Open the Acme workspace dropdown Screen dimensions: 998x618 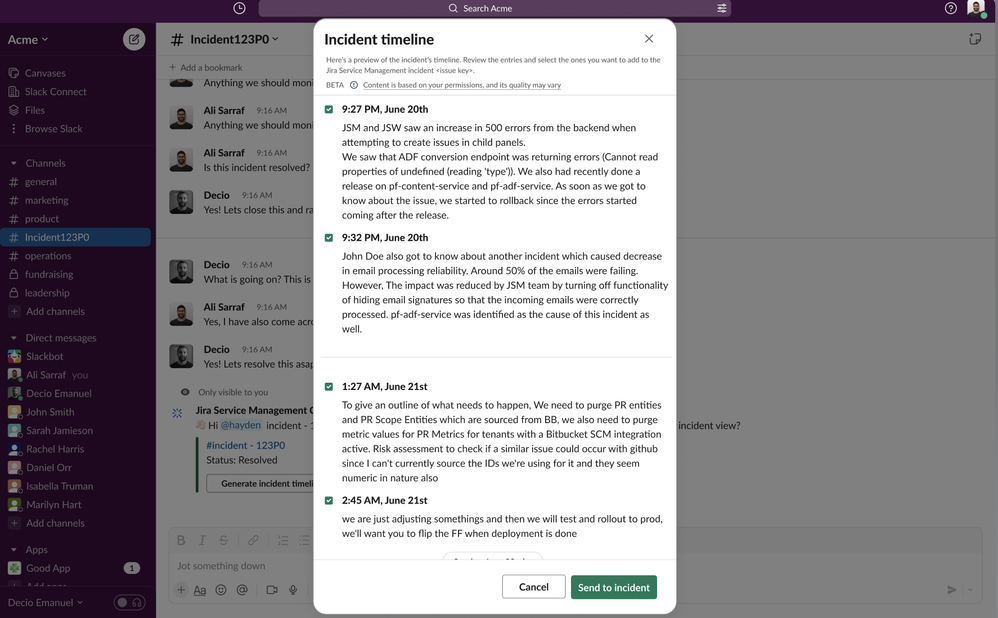pos(28,39)
